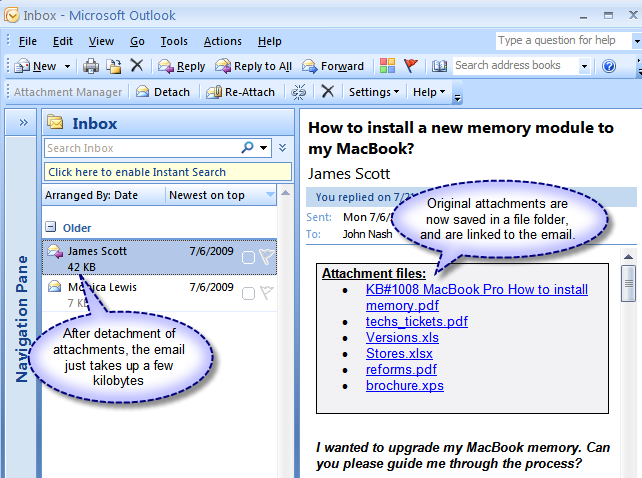Open the File menu
Screen dimensions: 642x478
click(x=27, y=41)
